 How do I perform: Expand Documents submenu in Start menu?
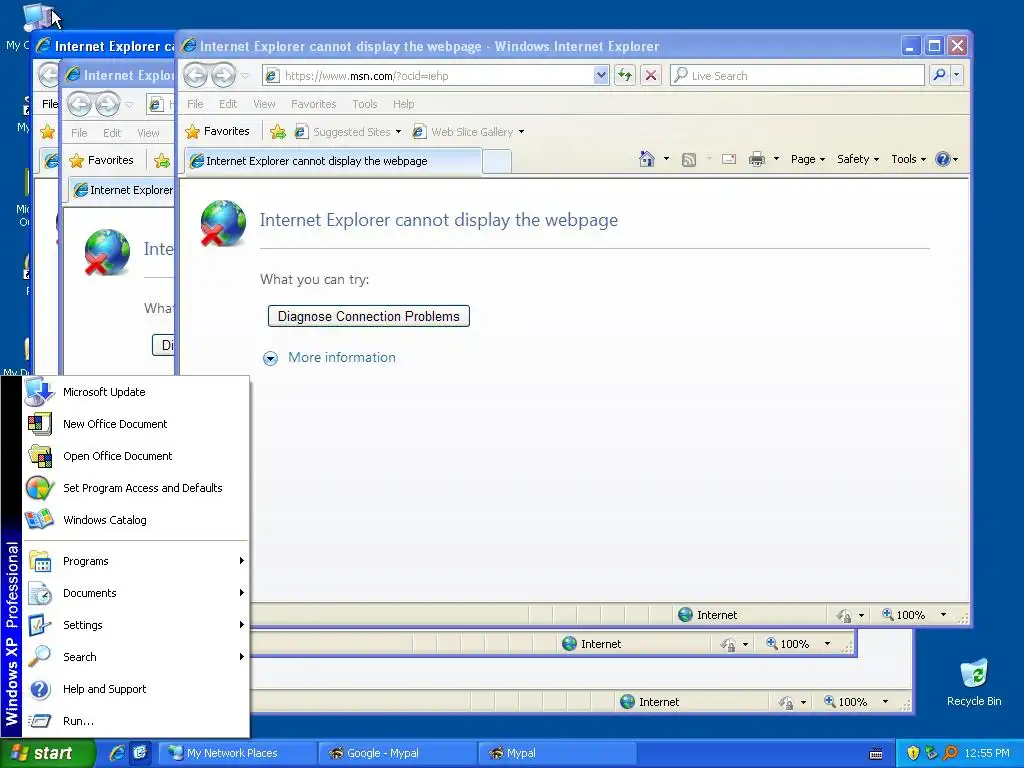pos(136,593)
